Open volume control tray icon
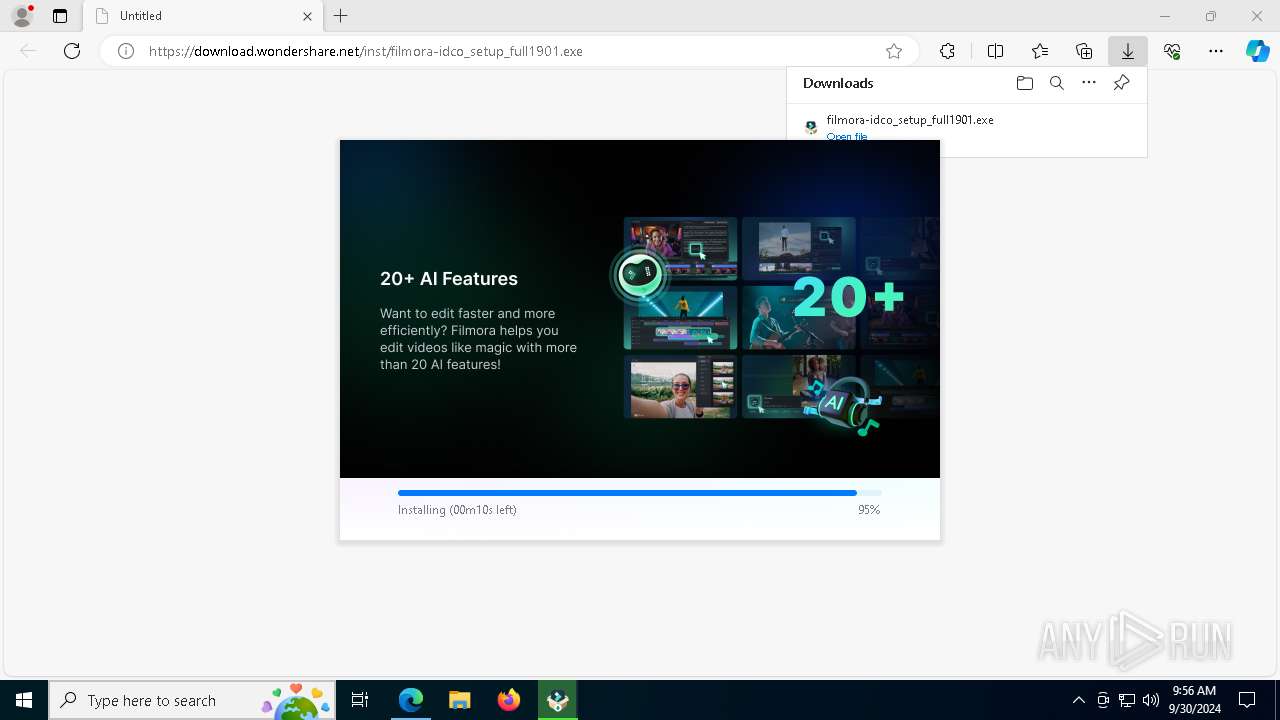1280x720 pixels. pos(1150,700)
